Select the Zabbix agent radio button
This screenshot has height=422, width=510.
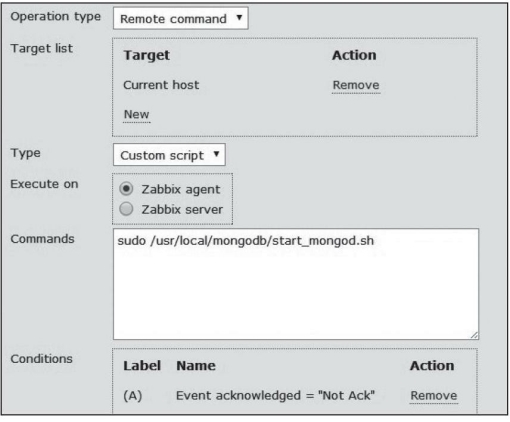[x=126, y=189]
